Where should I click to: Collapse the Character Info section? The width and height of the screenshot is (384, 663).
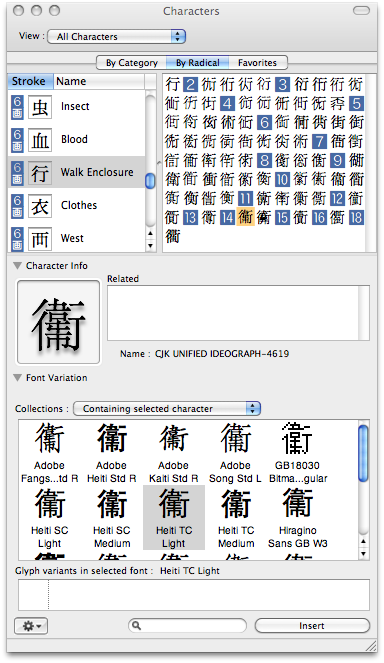(x=17, y=266)
